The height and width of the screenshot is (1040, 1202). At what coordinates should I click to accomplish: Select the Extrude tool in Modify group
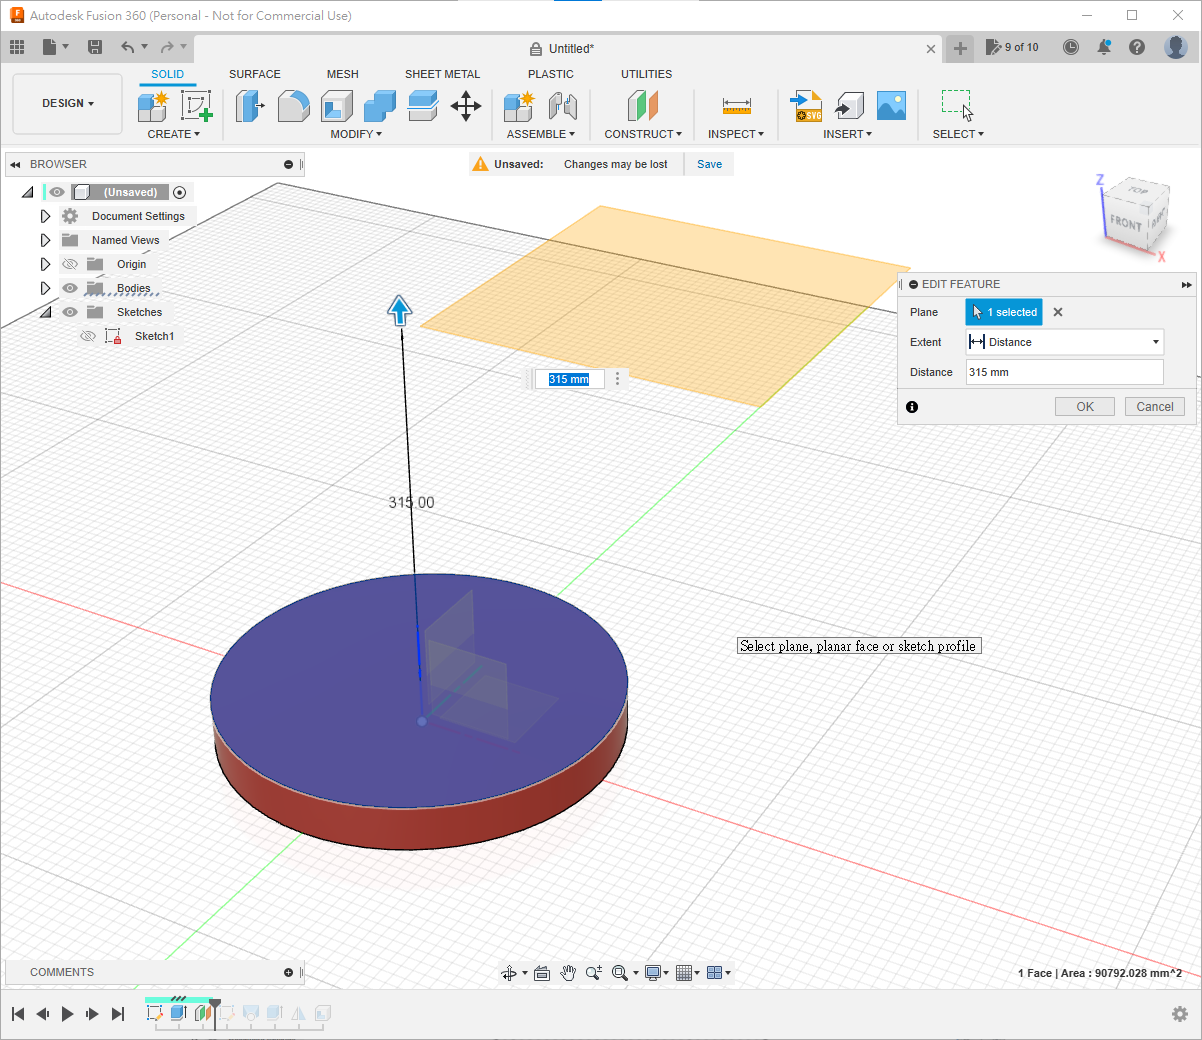tap(249, 106)
